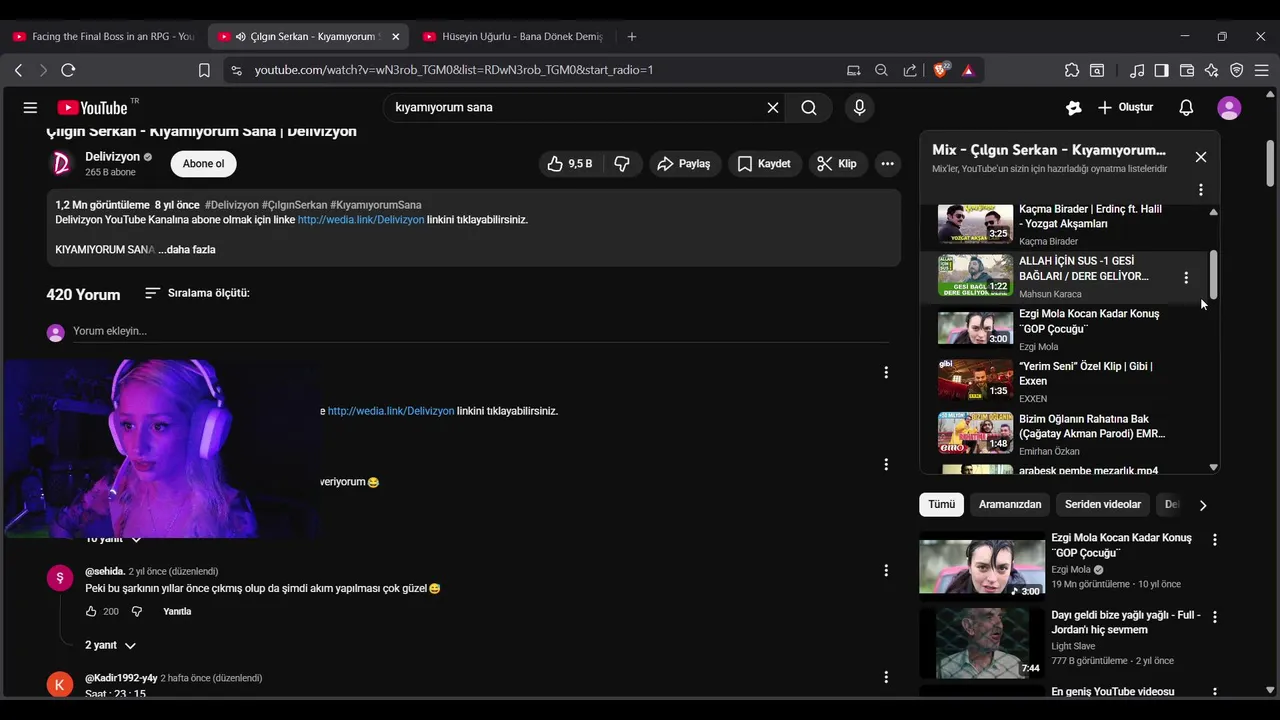
Task: Clear the search box text
Action: (x=773, y=108)
